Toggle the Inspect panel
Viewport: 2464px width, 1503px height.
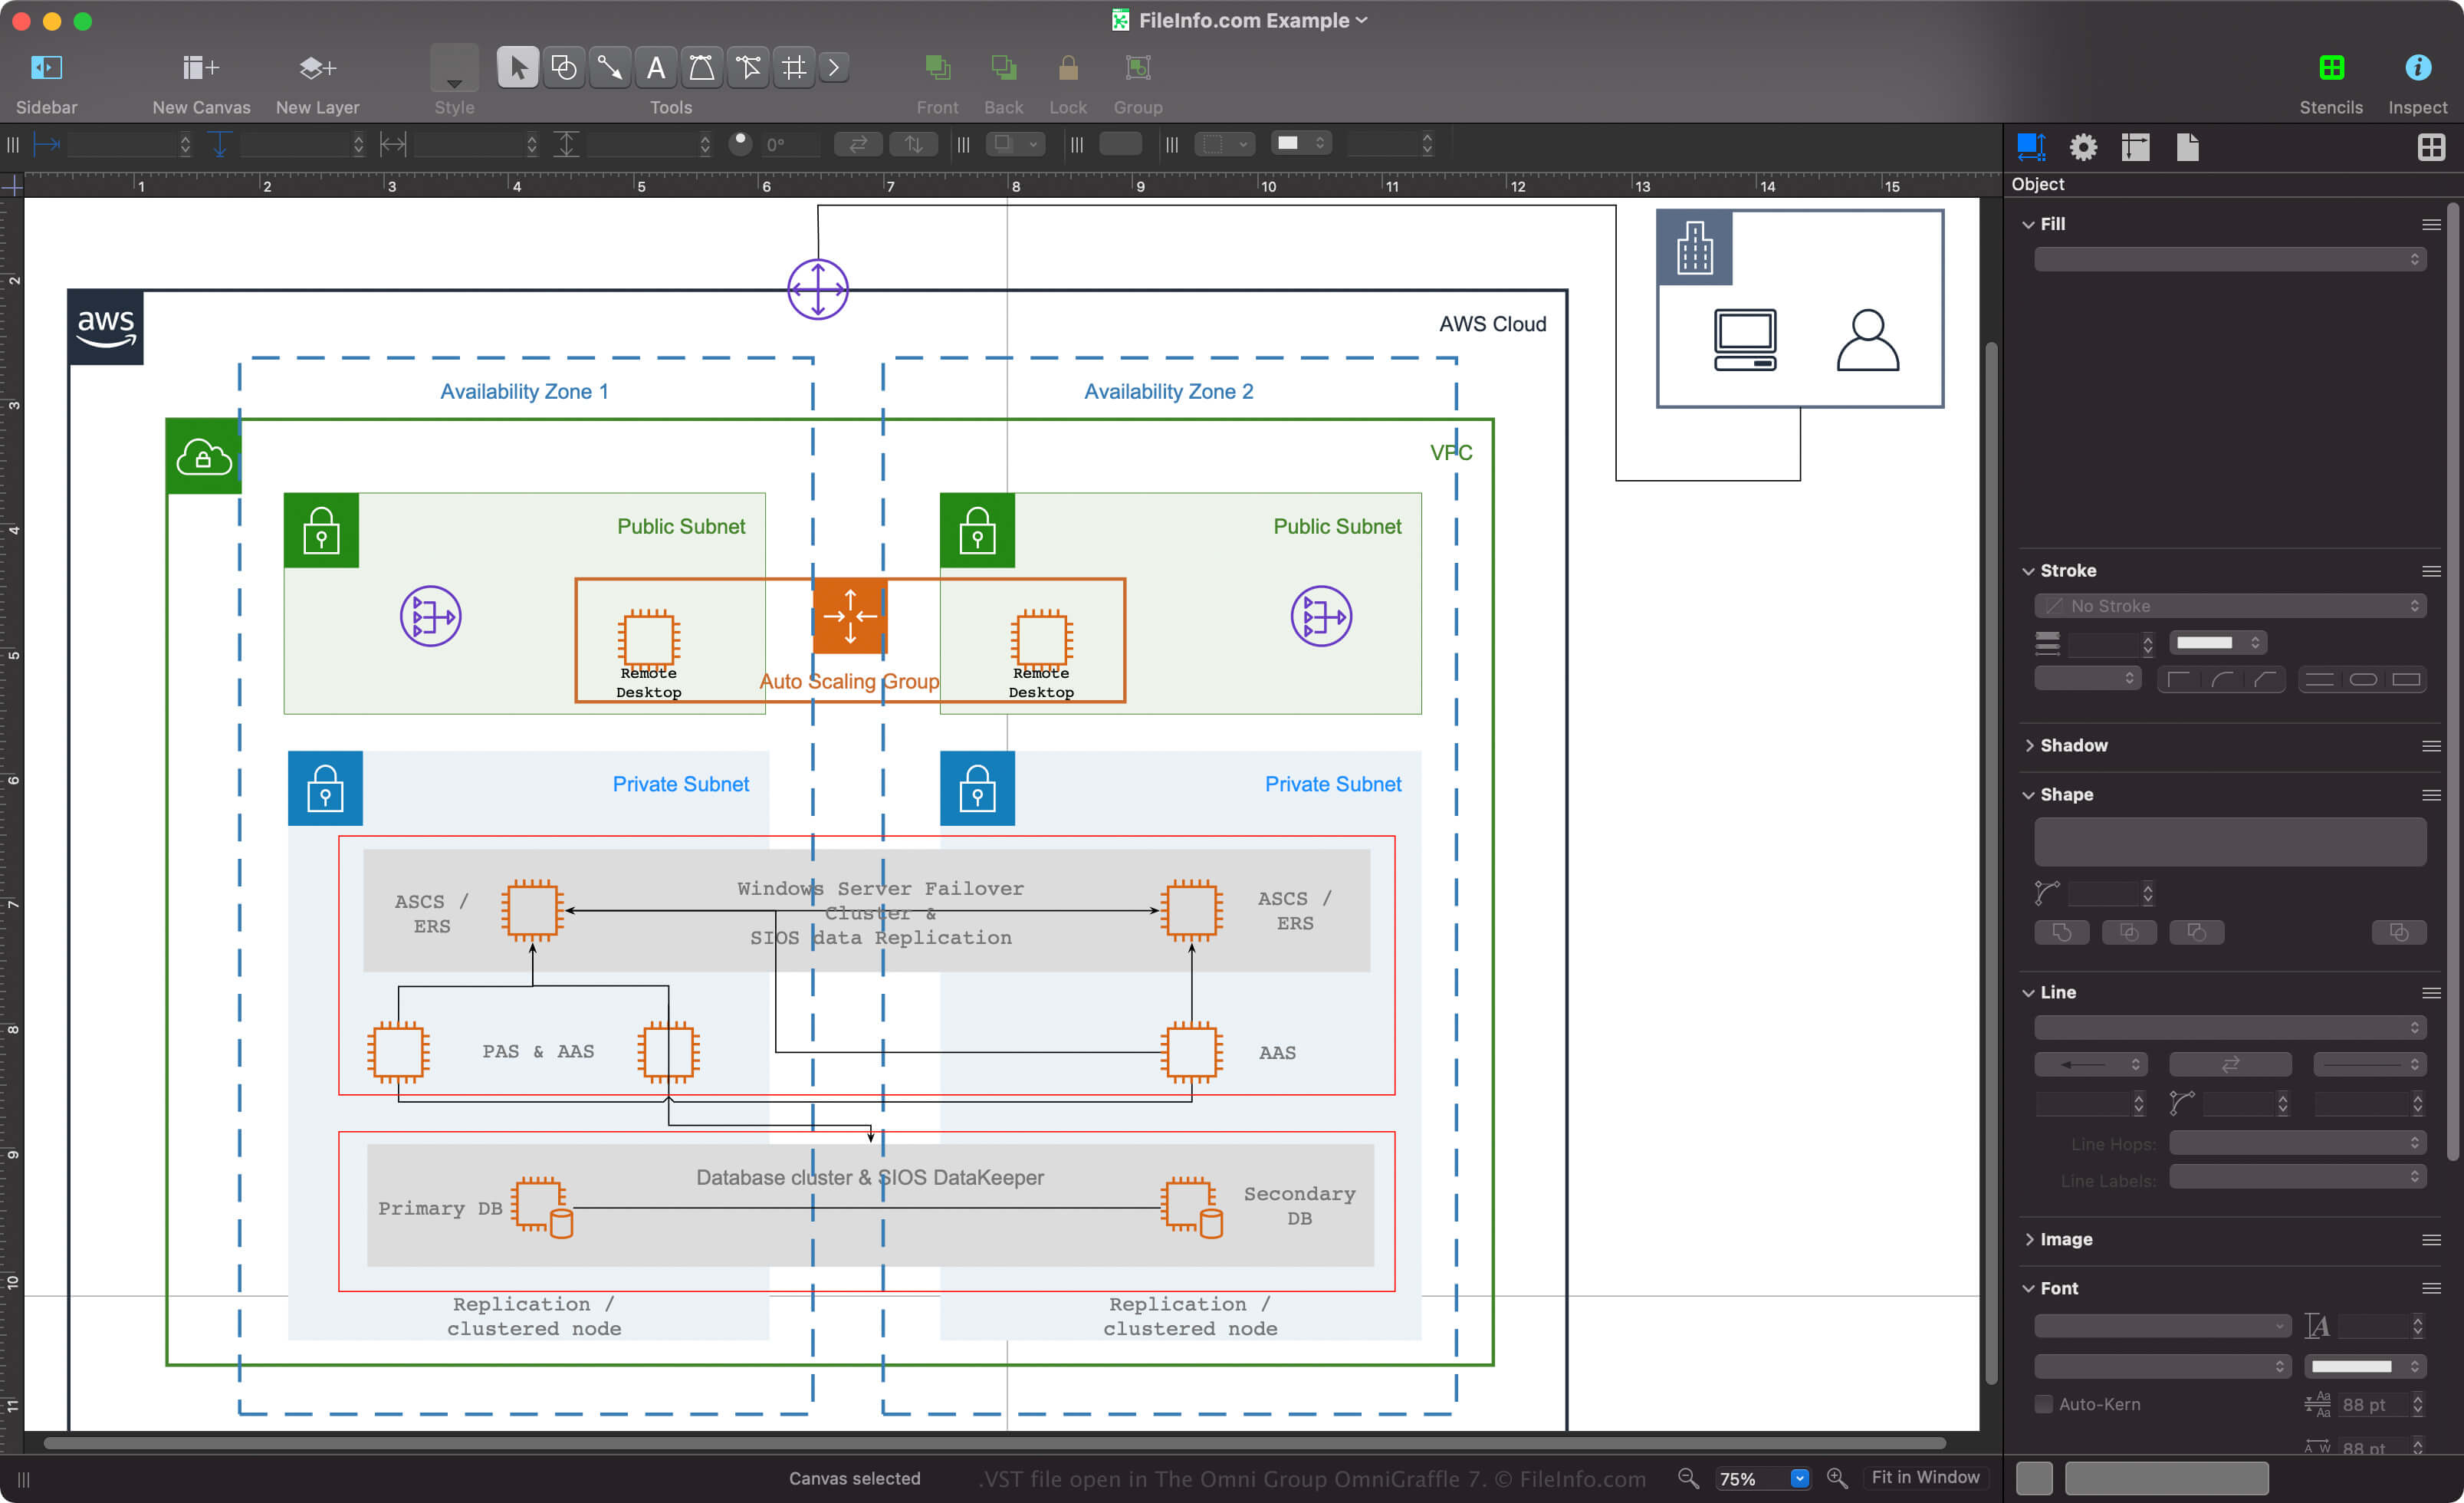[2417, 68]
